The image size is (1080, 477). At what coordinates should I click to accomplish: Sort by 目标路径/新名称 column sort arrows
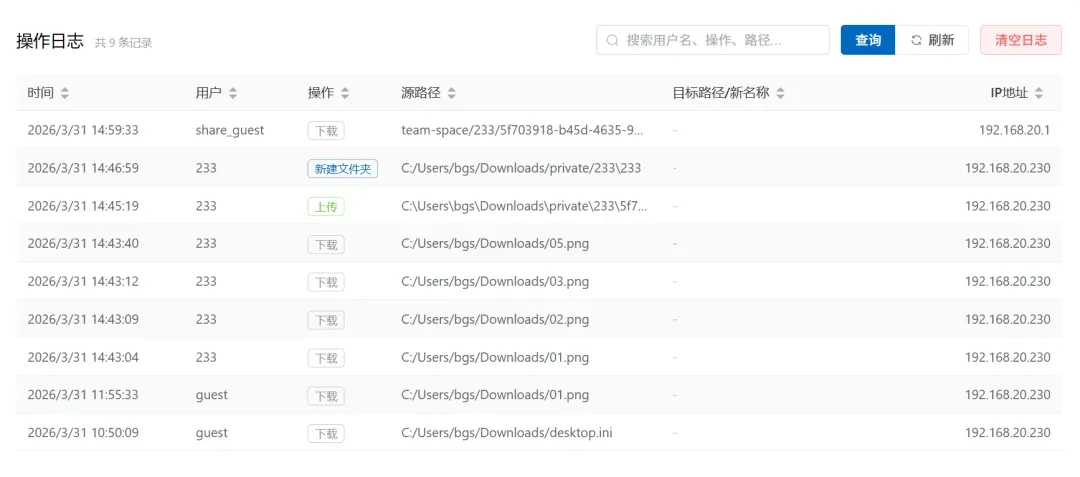pos(780,93)
